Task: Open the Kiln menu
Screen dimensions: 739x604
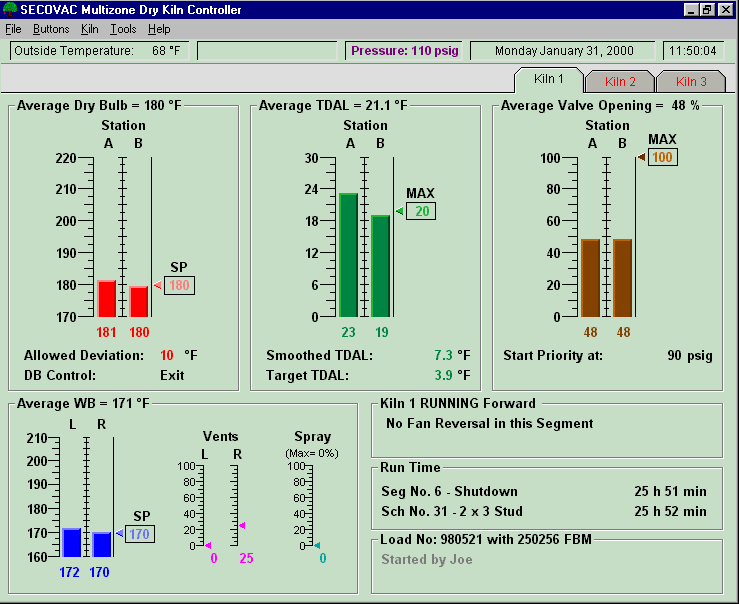Action: [x=90, y=29]
